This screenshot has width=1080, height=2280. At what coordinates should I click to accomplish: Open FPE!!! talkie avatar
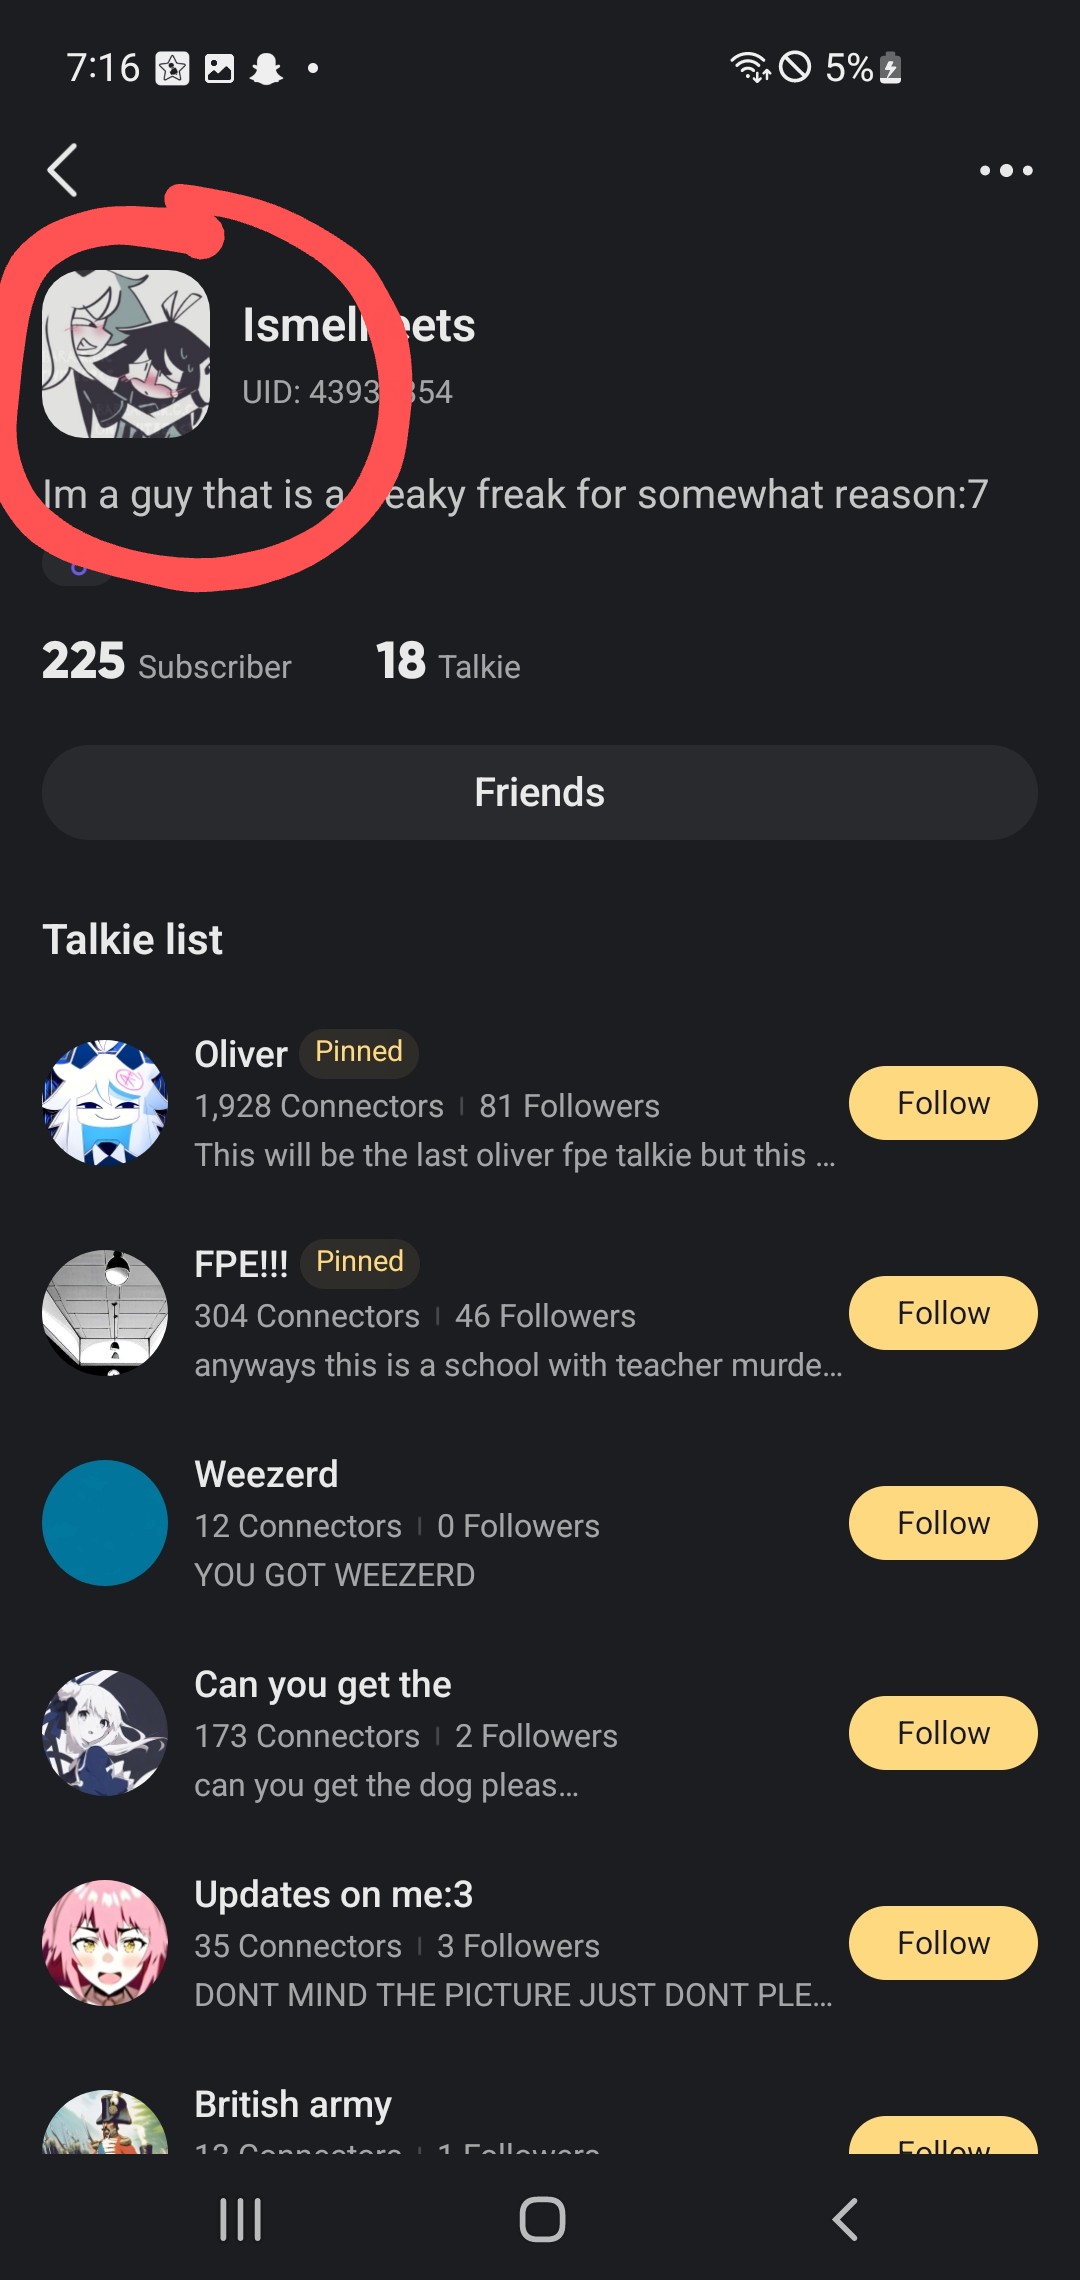pos(105,1313)
